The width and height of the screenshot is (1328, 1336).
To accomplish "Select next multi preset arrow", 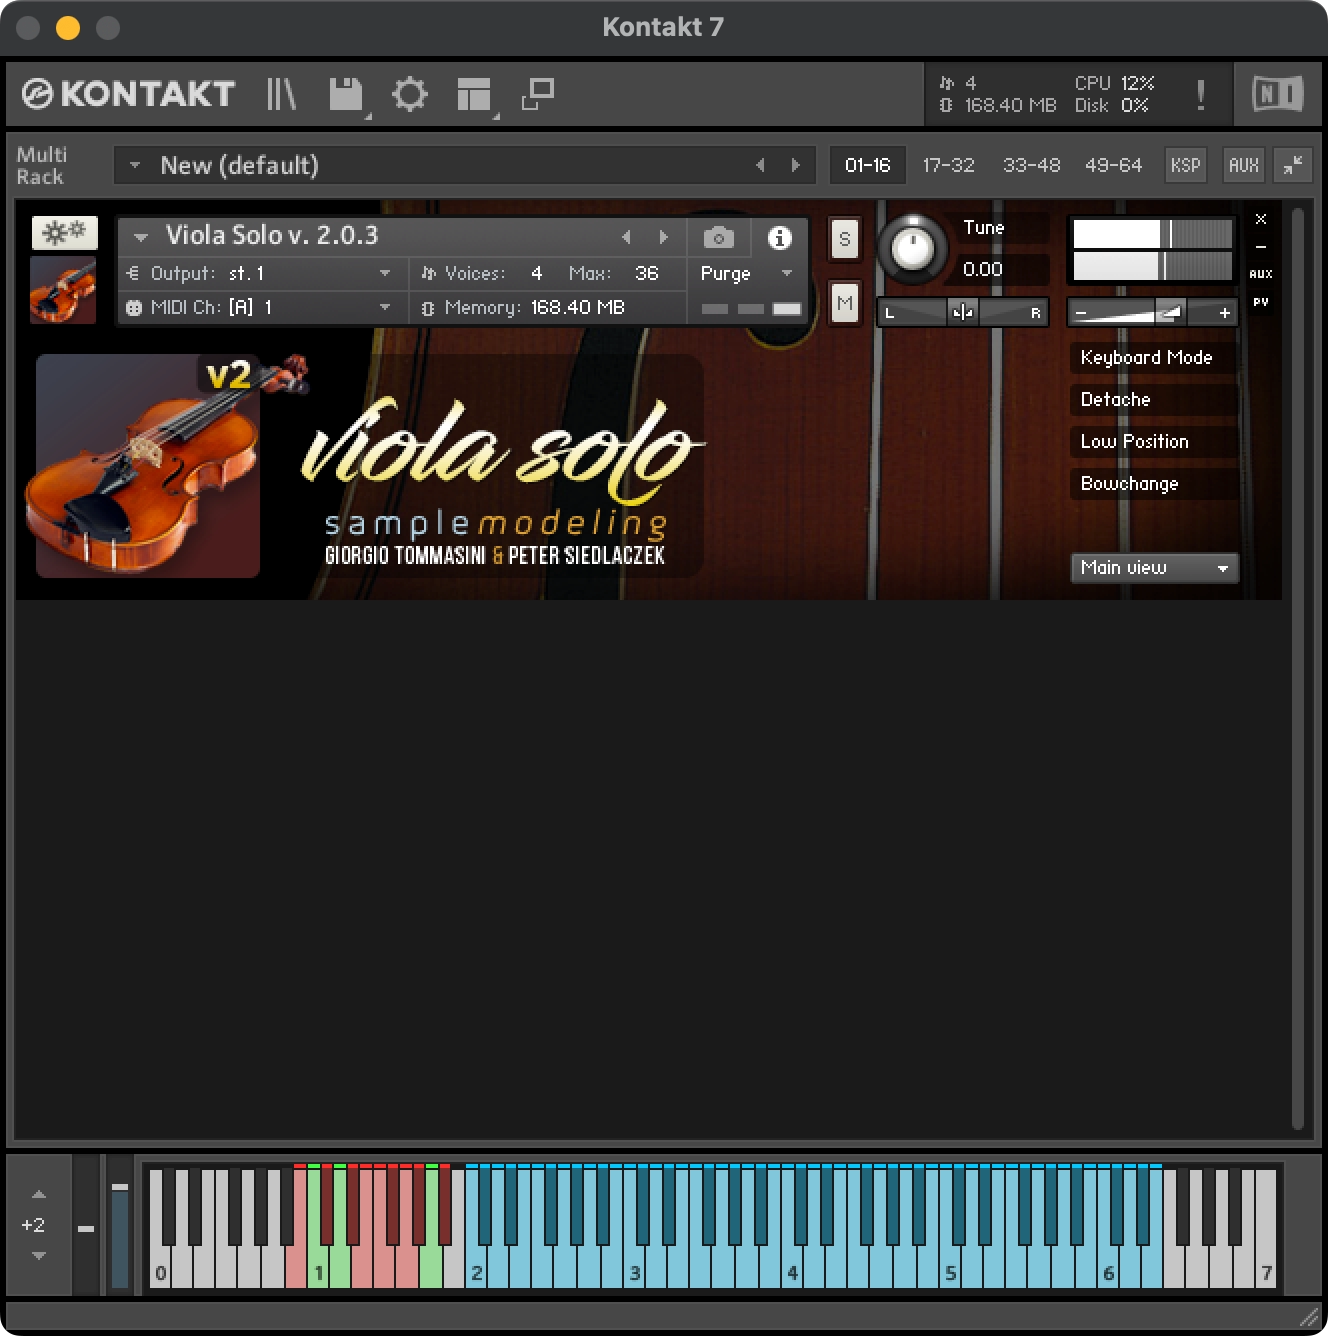I will click(x=796, y=165).
